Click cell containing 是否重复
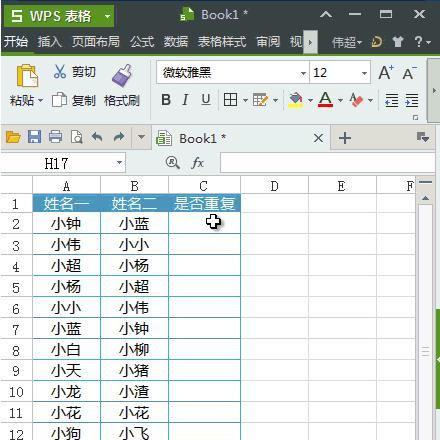This screenshot has height=440, width=440. [204, 203]
